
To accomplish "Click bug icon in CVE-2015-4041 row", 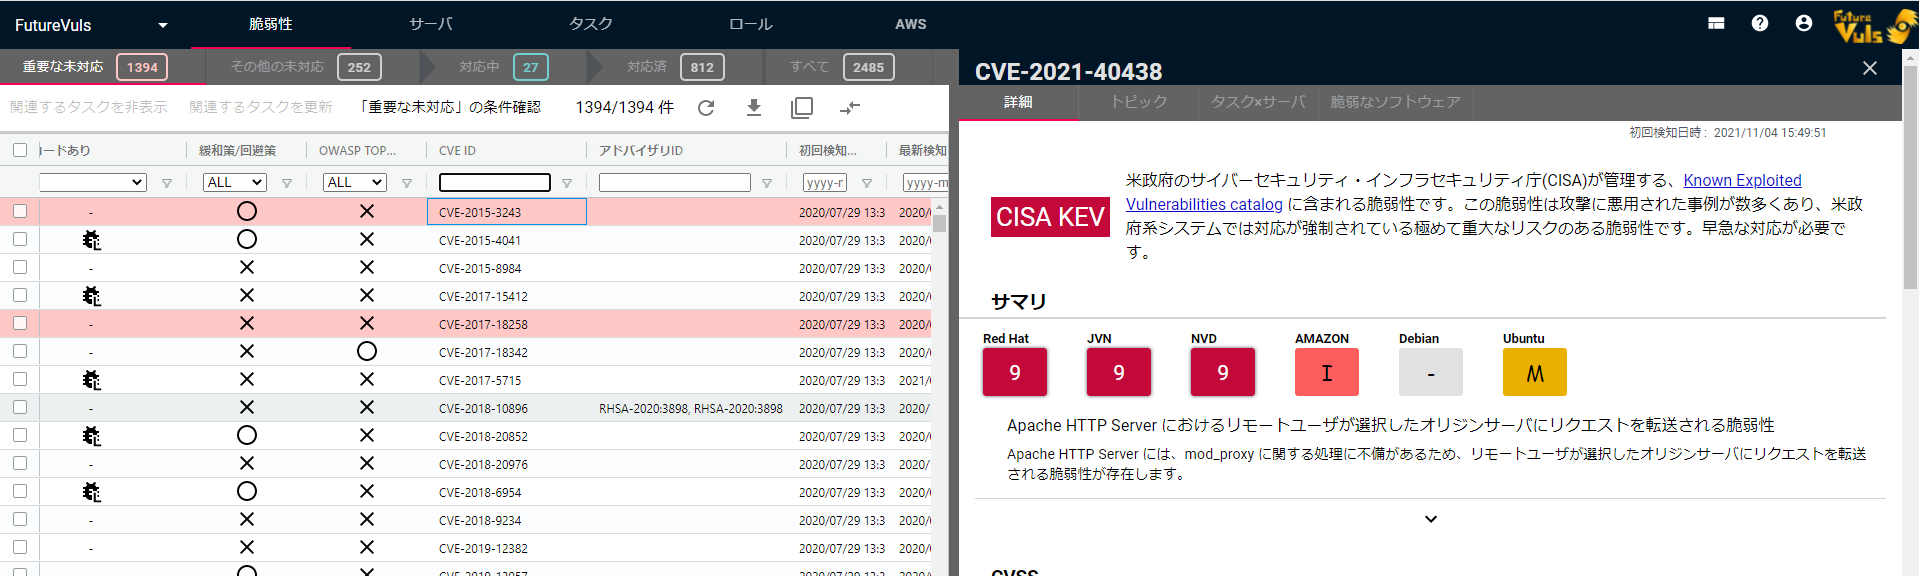I will (91, 240).
